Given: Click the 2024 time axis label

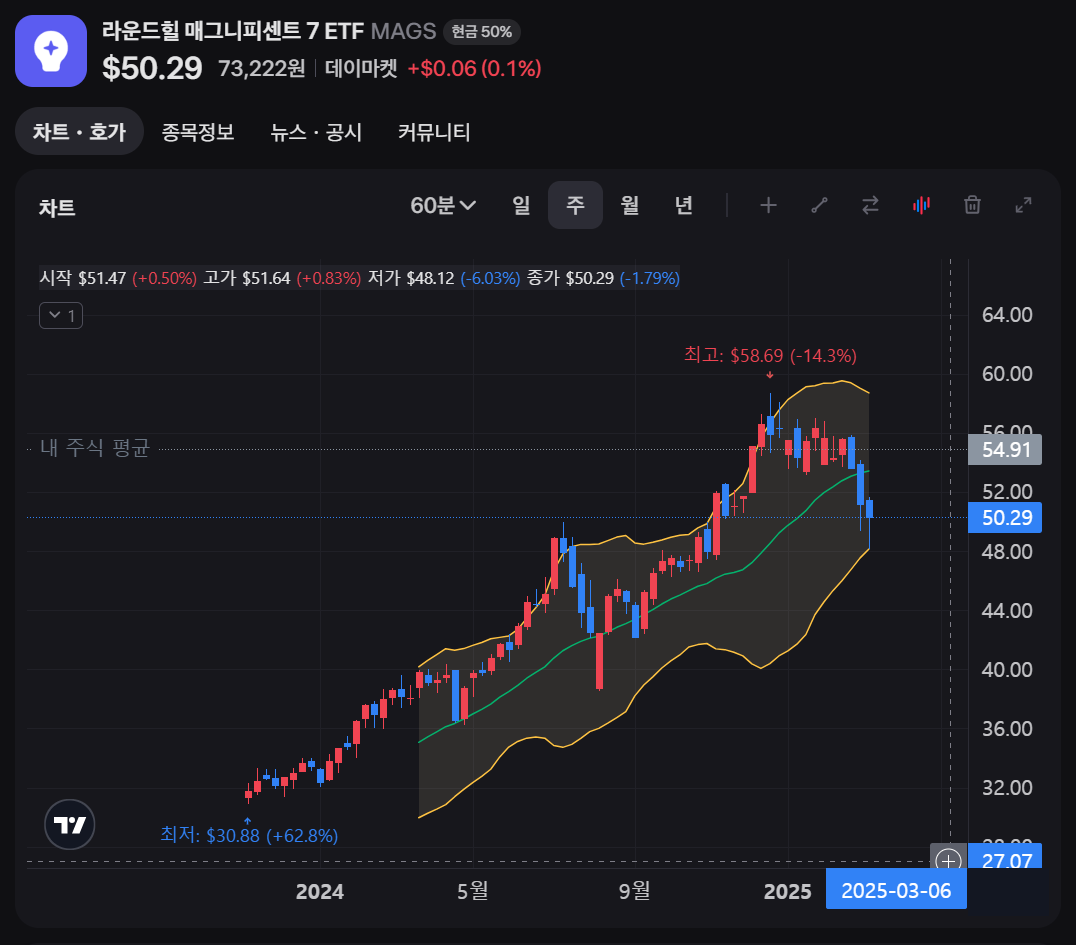Looking at the screenshot, I should (320, 891).
